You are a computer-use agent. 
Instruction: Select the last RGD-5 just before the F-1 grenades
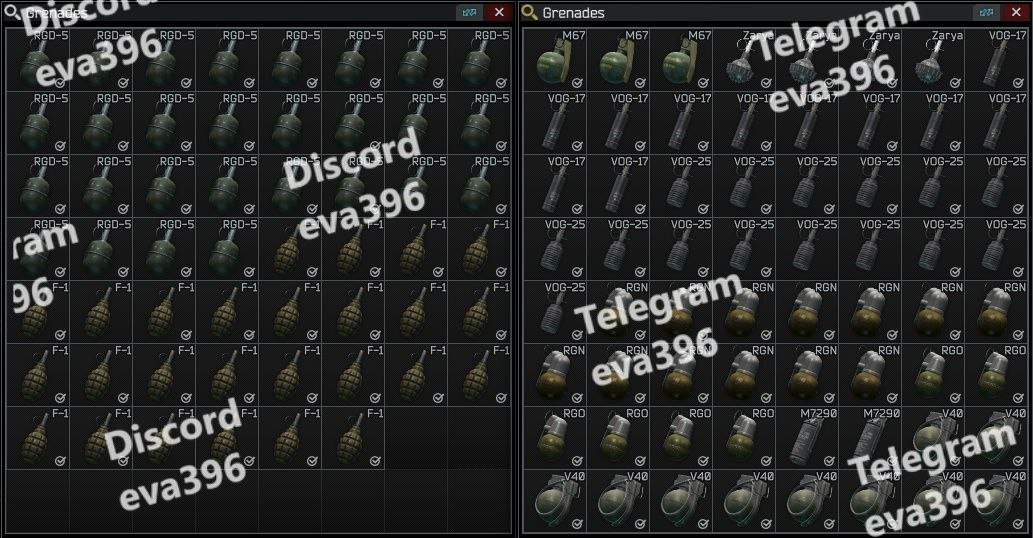(x=228, y=249)
